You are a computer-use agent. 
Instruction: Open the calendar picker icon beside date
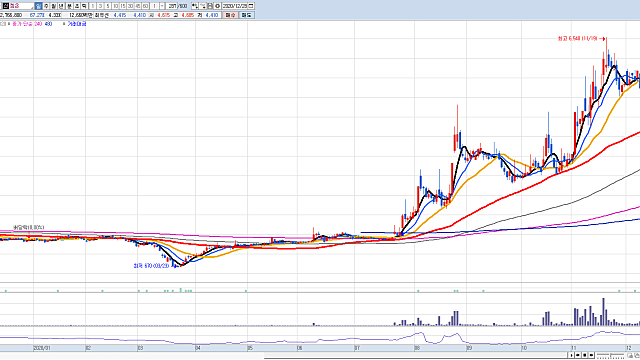pyautogui.click(x=251, y=6)
